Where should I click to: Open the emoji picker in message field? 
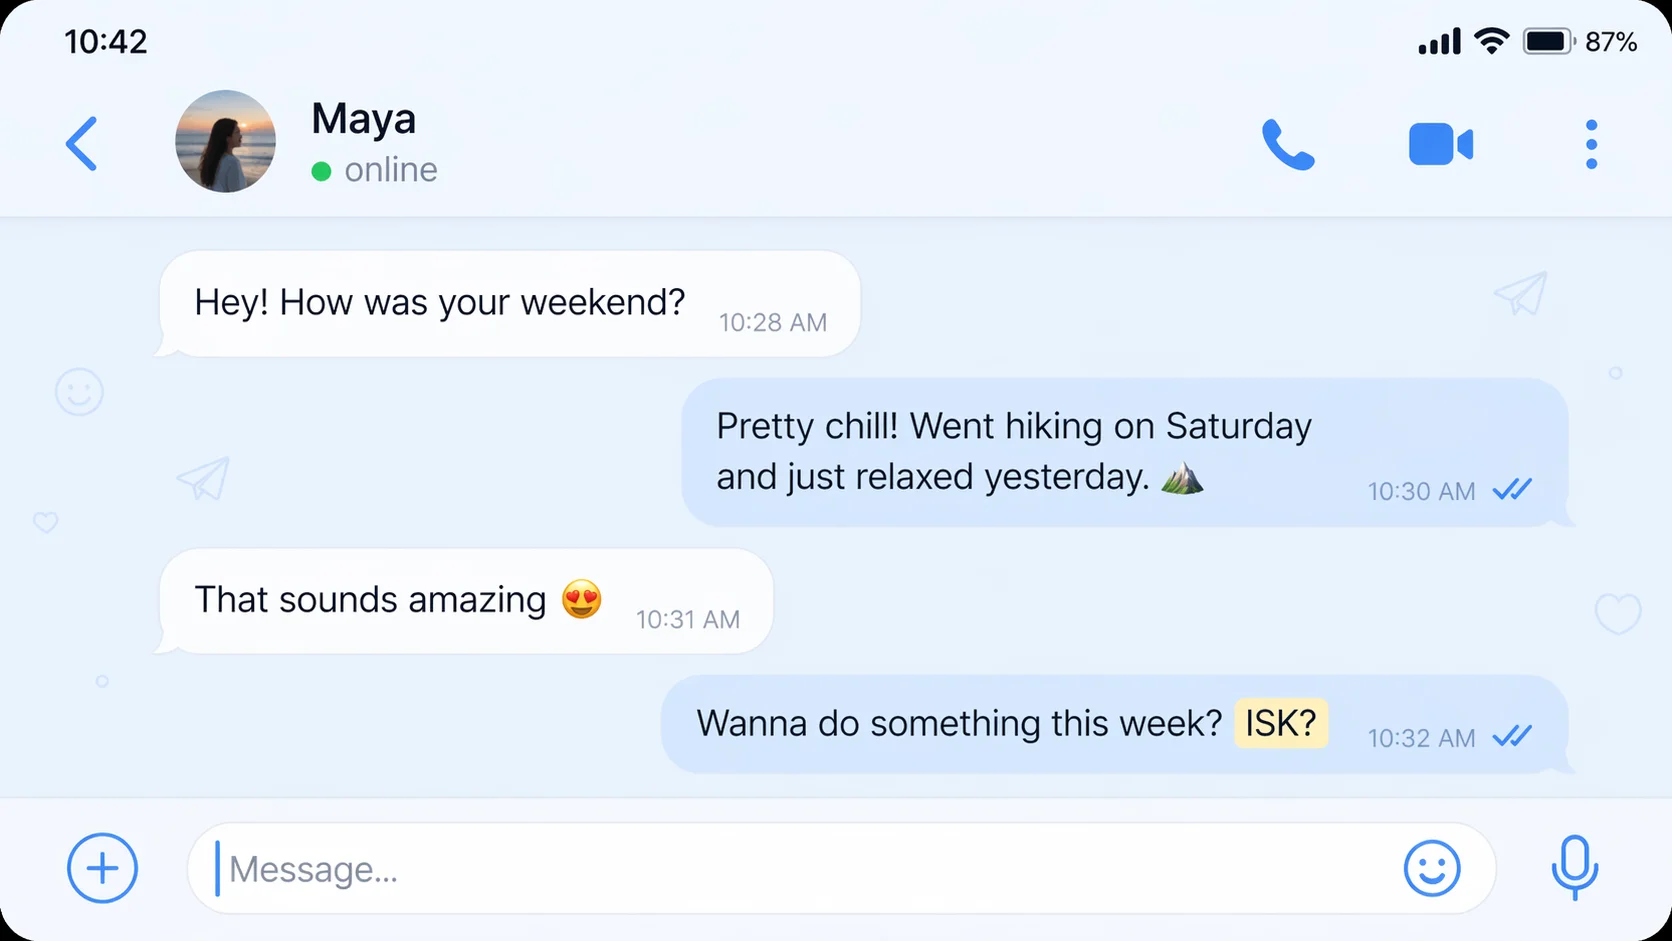click(x=1431, y=868)
